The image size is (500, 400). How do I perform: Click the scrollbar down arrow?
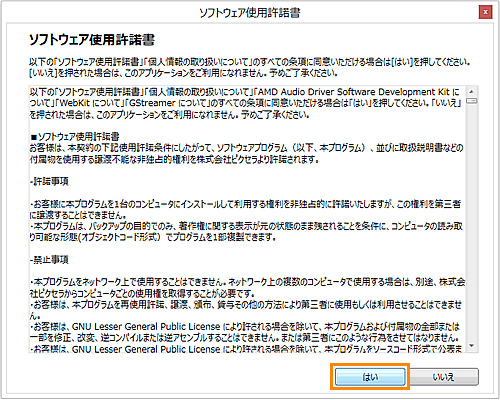(471, 346)
